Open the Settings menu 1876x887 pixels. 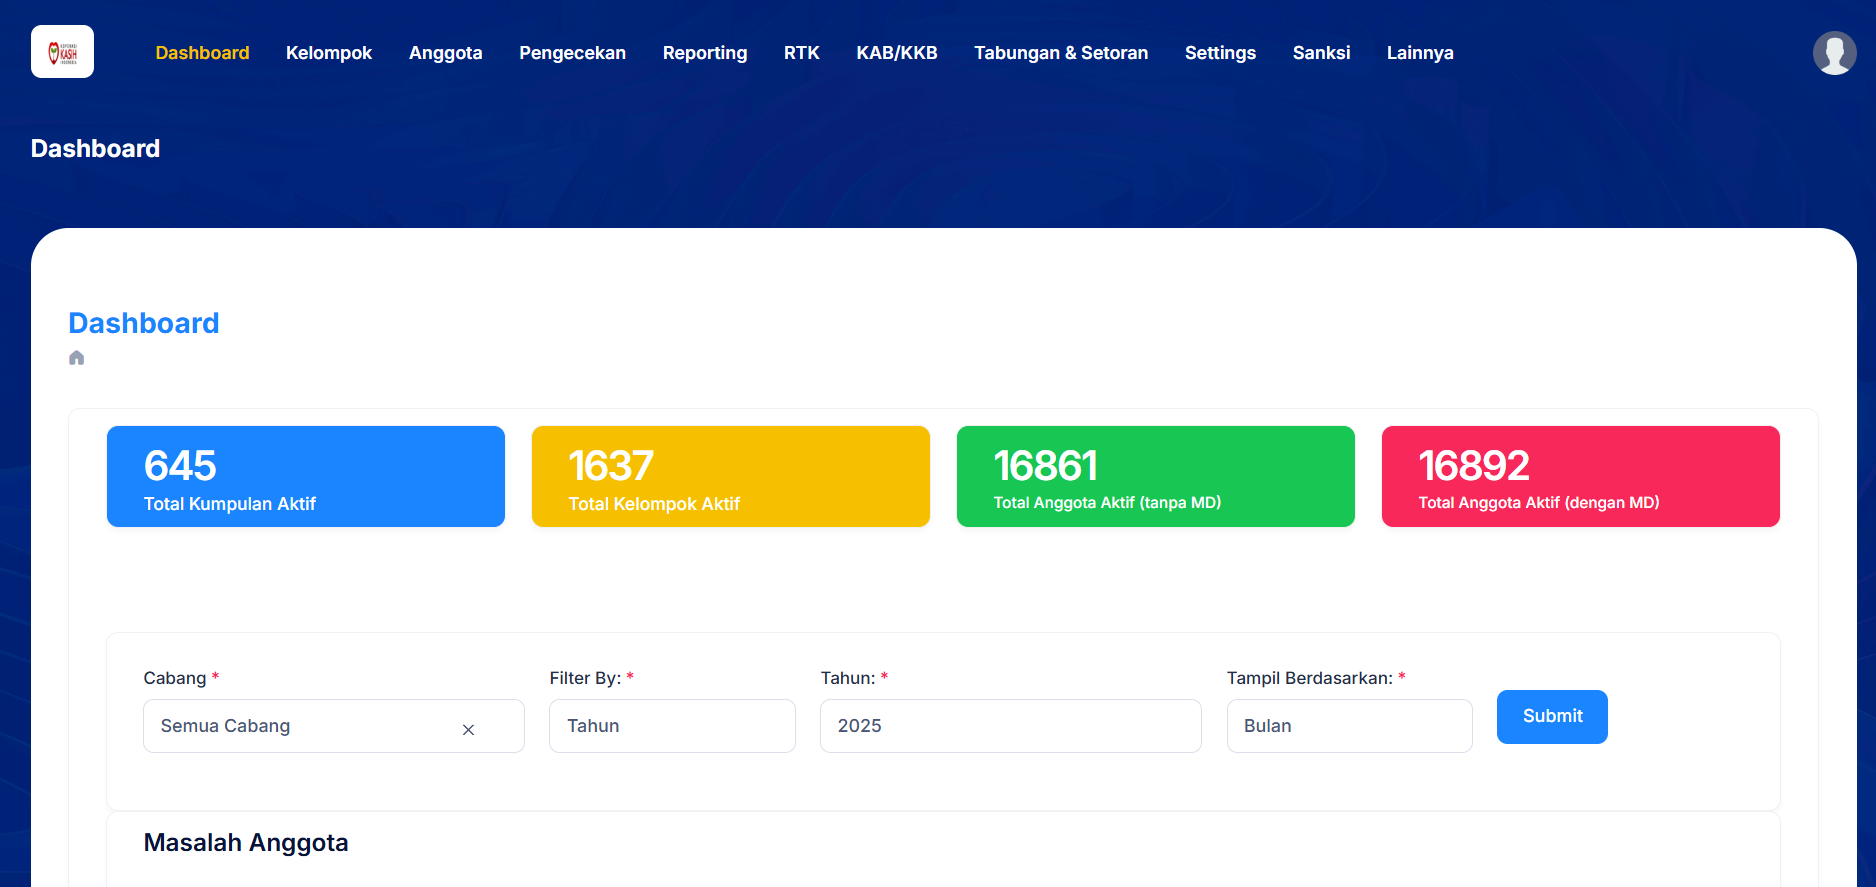[1220, 53]
